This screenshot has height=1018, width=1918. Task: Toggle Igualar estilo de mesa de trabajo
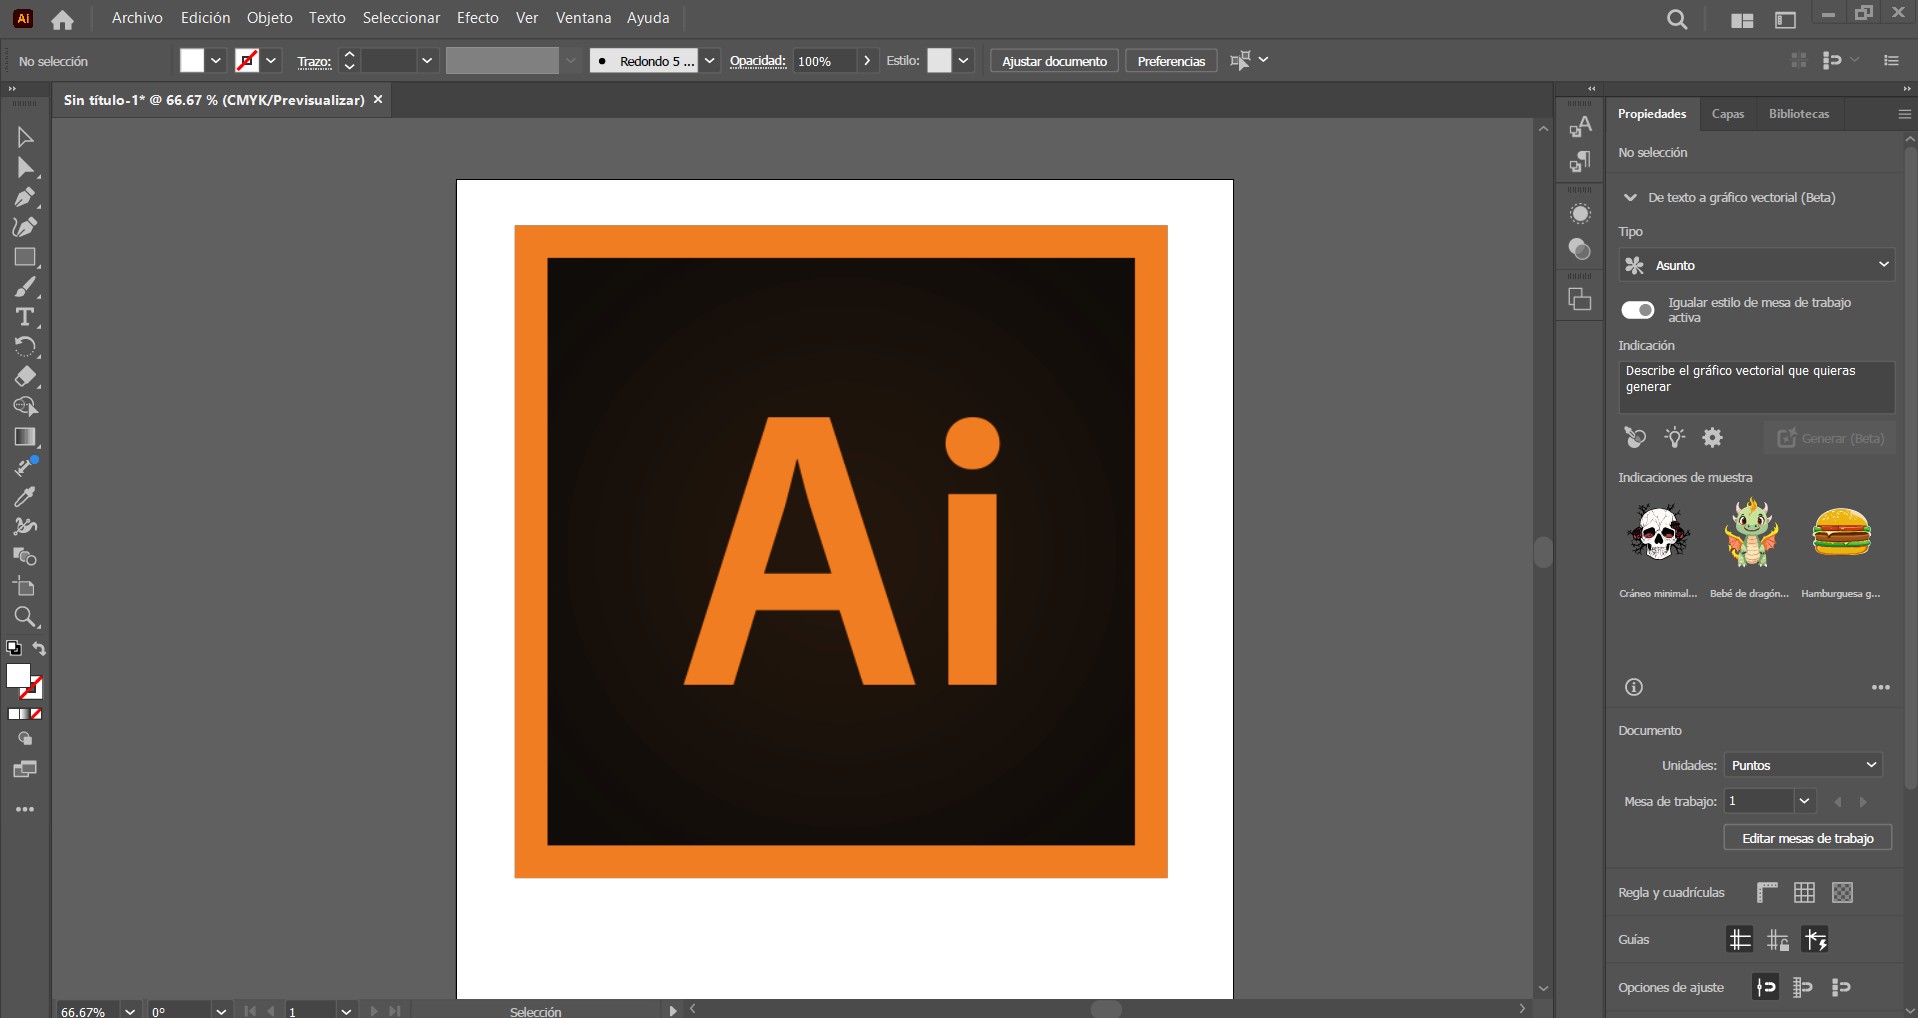[1638, 310]
